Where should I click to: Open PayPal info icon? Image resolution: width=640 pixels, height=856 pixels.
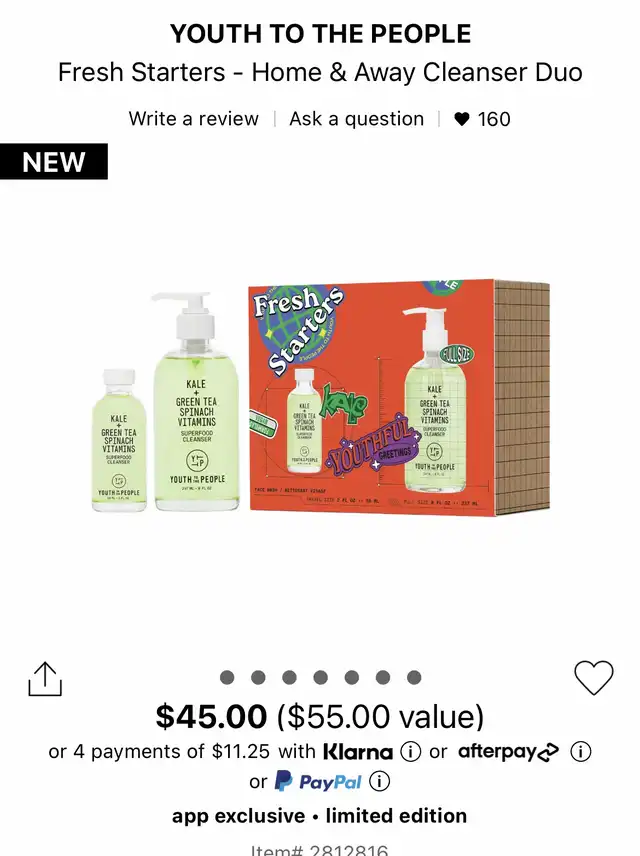pos(380,781)
